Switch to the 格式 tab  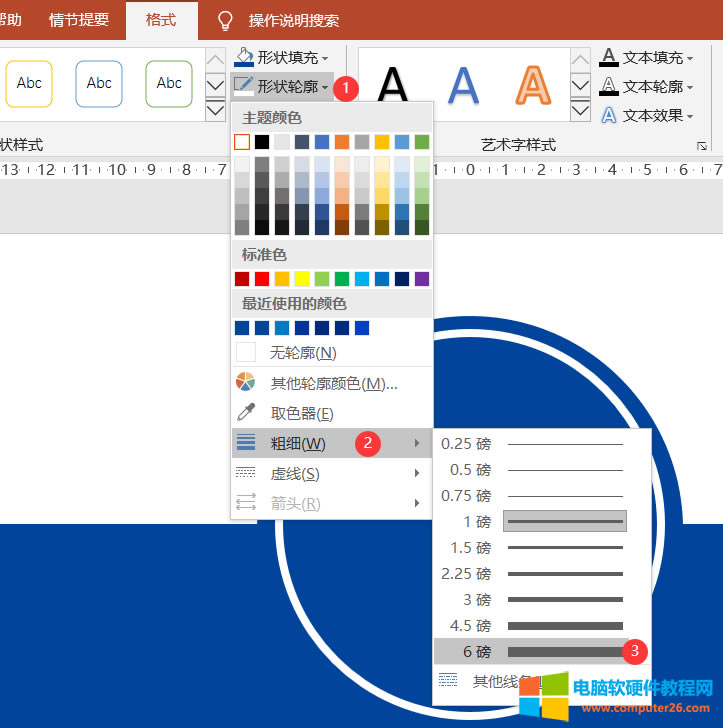click(160, 20)
